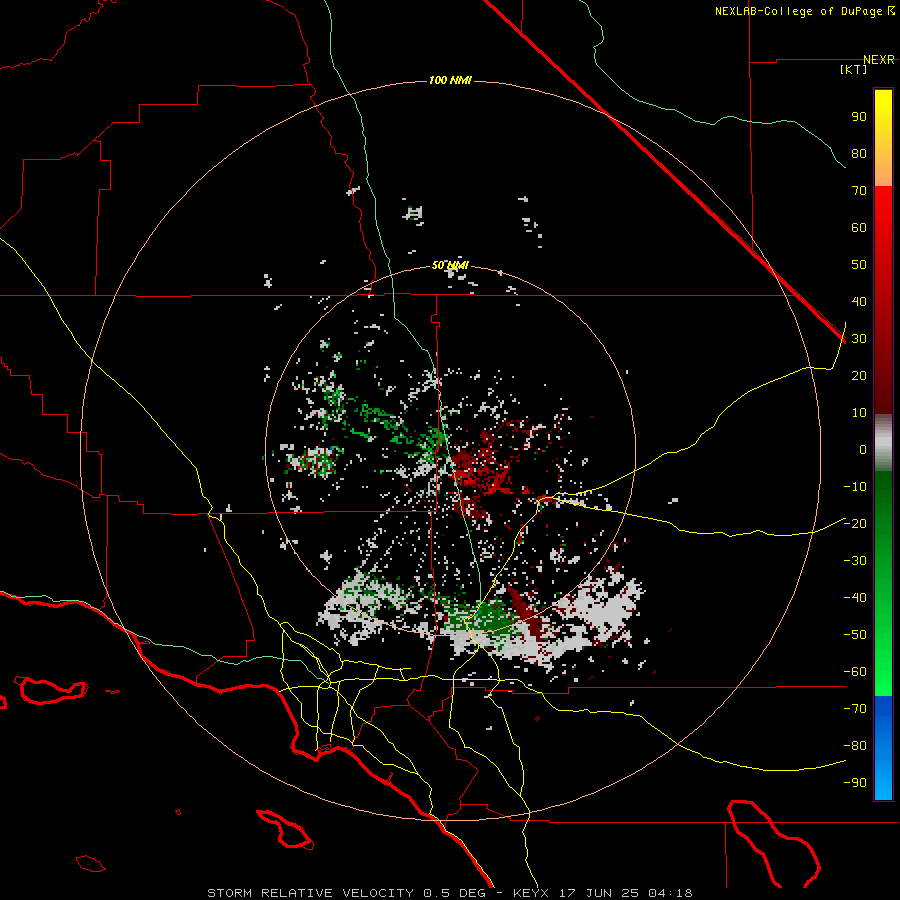The height and width of the screenshot is (900, 900).
Task: Click the NEXLAB-College of DuPage watermark text
Action: 804,11
